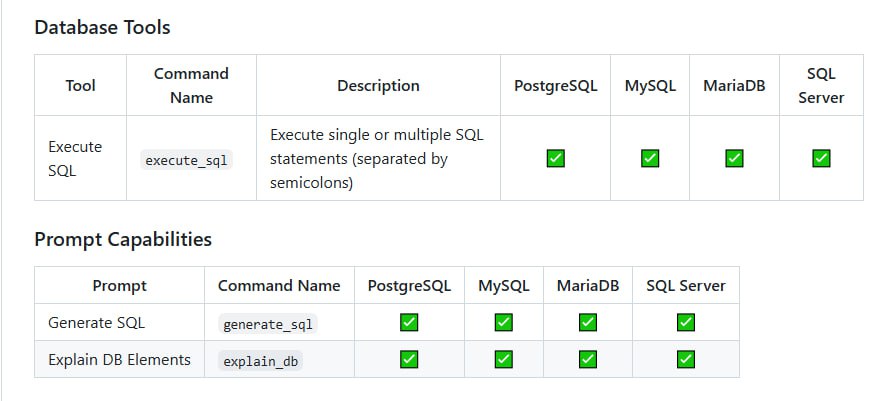Screen dimensions: 892x401
Task: Click the PostgreSQL checkmark for Execute SQL
Action: [x=555, y=158]
